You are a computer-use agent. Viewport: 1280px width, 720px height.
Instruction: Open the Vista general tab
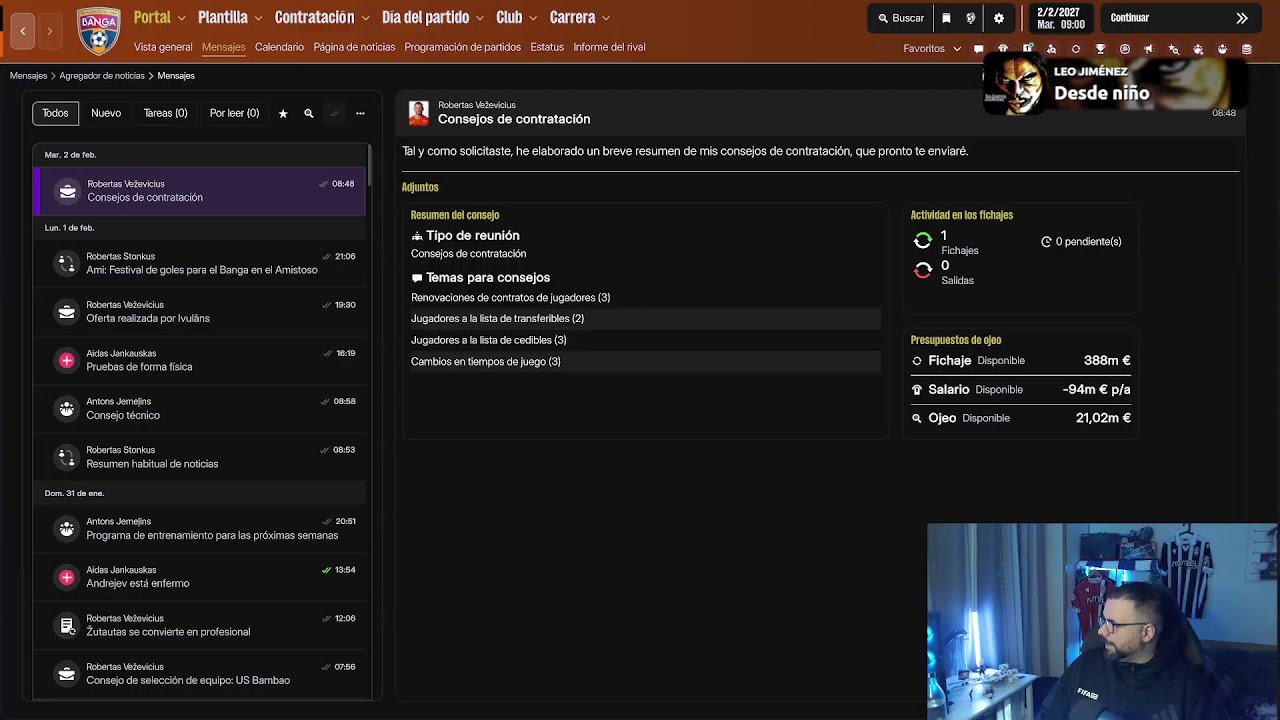coord(163,47)
